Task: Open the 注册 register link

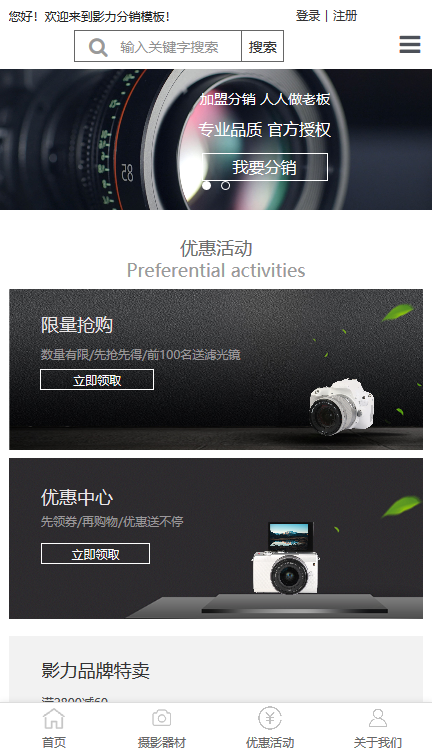Action: click(x=345, y=16)
